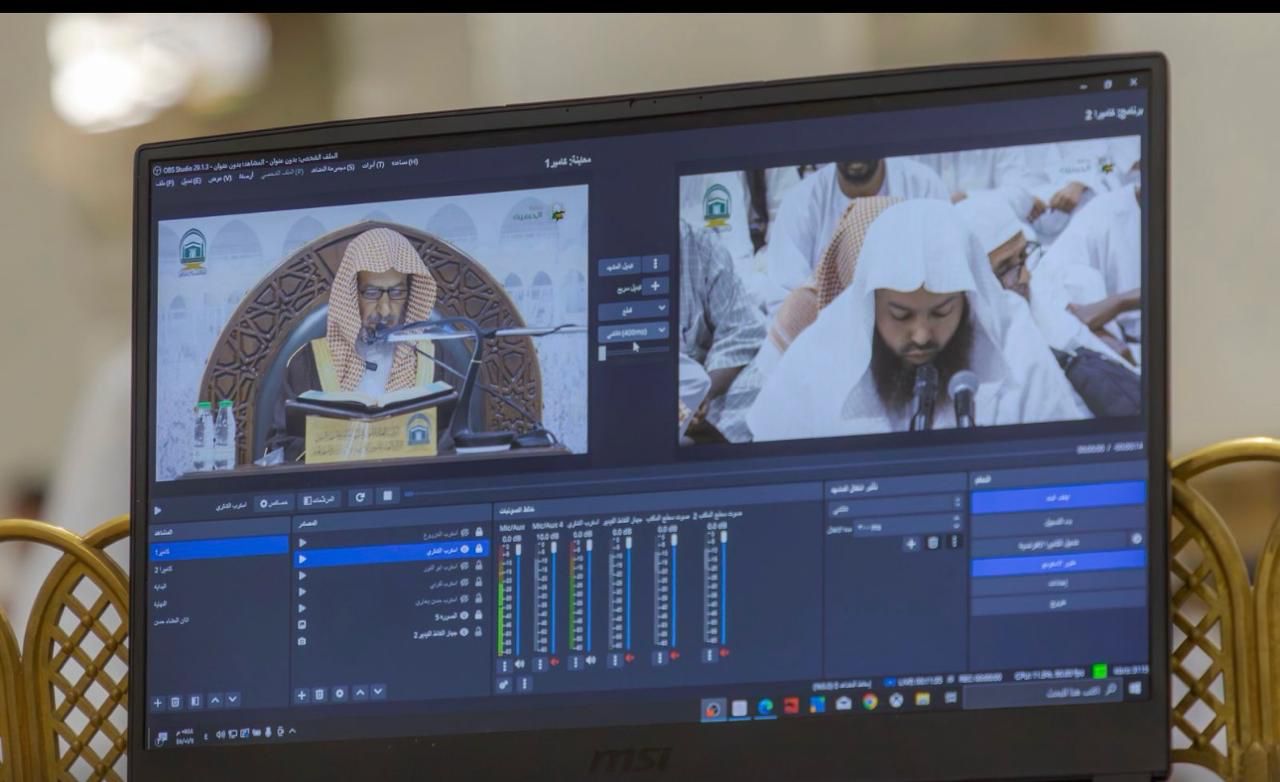Toggle visibility eye of the highlighted source
The image size is (1280, 782).
pos(464,549)
